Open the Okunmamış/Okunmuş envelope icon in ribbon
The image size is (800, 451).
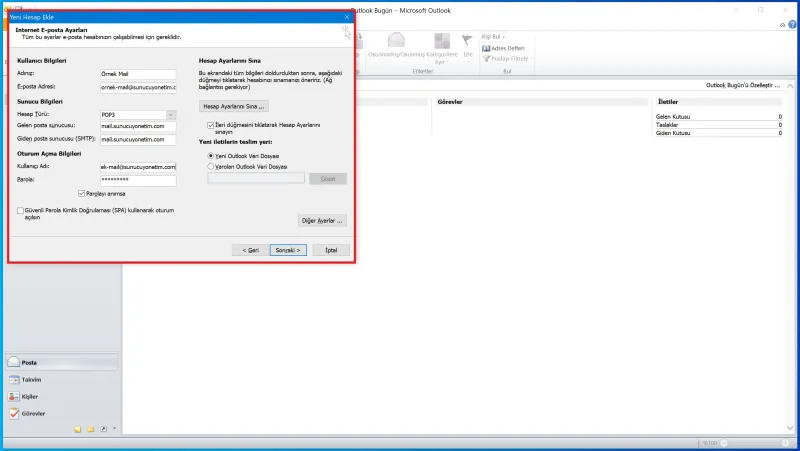[x=396, y=40]
